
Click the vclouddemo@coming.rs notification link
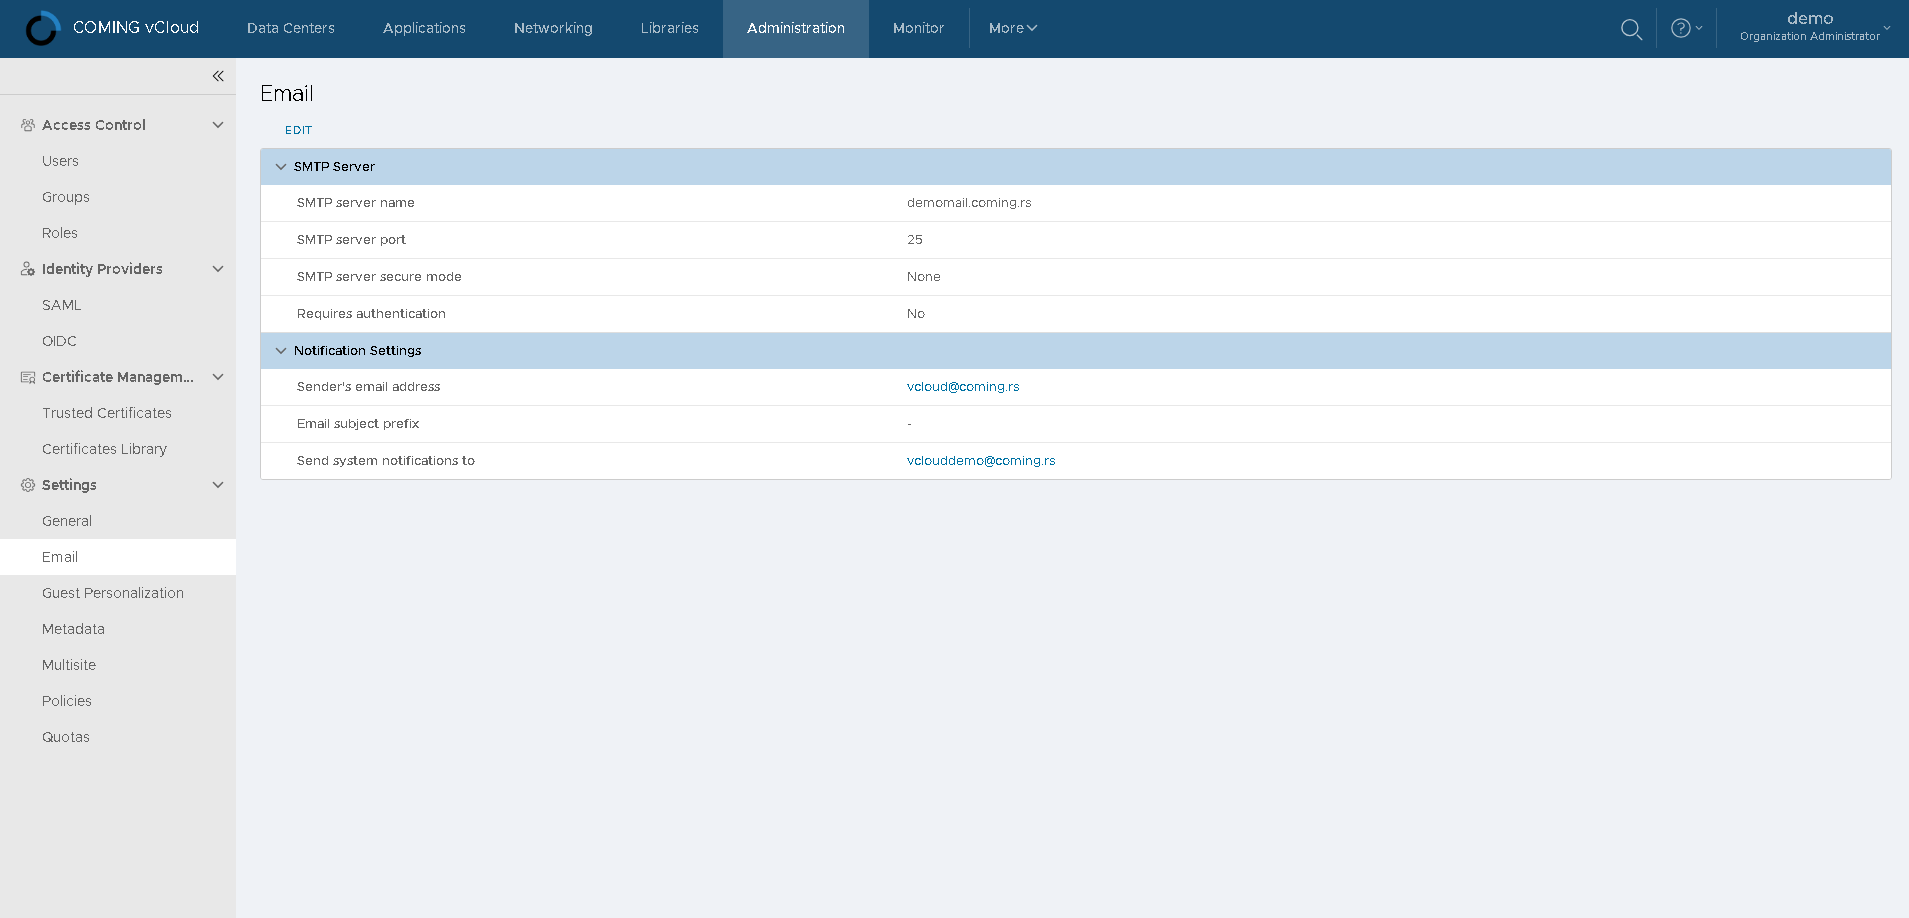coord(981,461)
